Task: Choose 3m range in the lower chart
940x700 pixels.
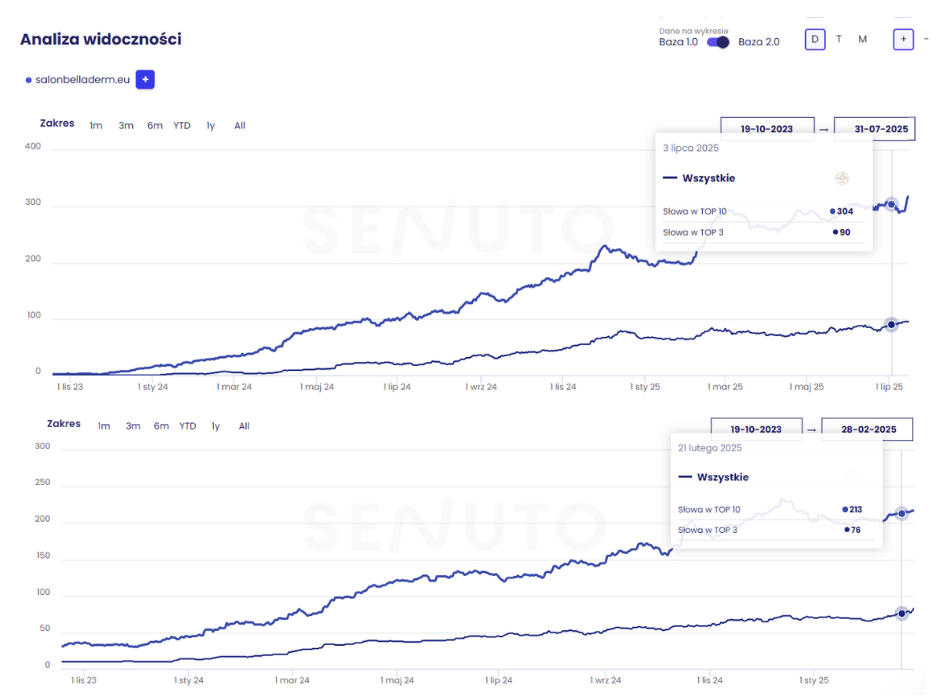Action: 133,426
